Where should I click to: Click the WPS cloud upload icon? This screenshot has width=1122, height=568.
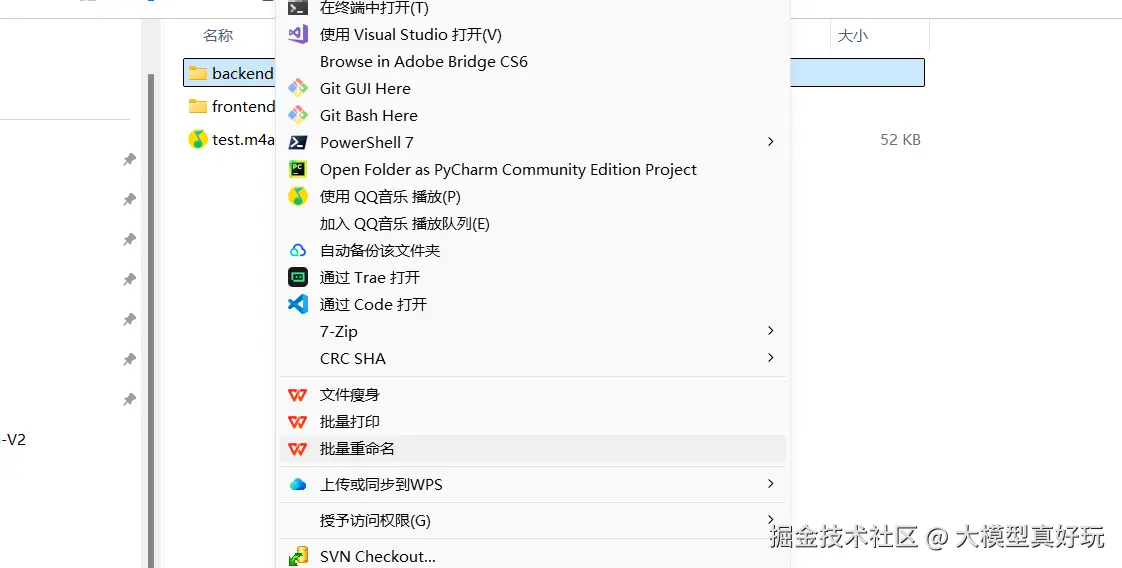click(x=298, y=484)
